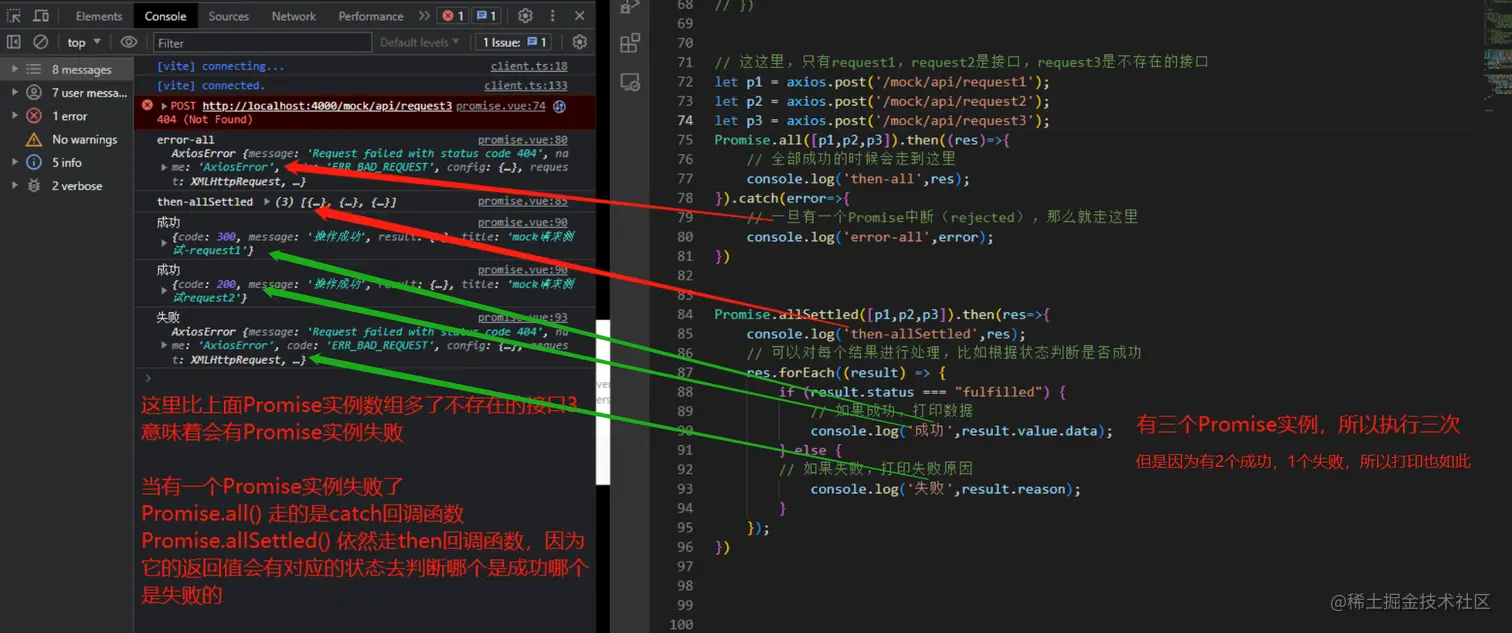1512x633 pixels.
Task: Select the user messages person icon
Action: (x=34, y=93)
